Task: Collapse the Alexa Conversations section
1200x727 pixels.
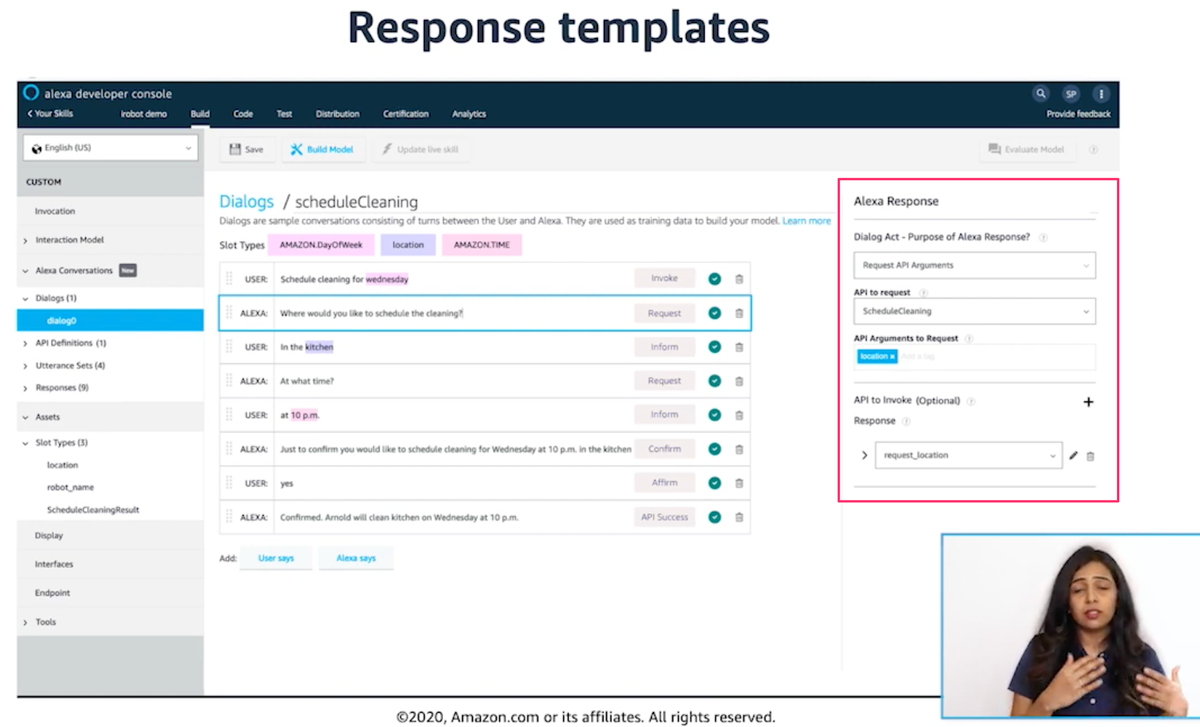Action: pos(25,271)
